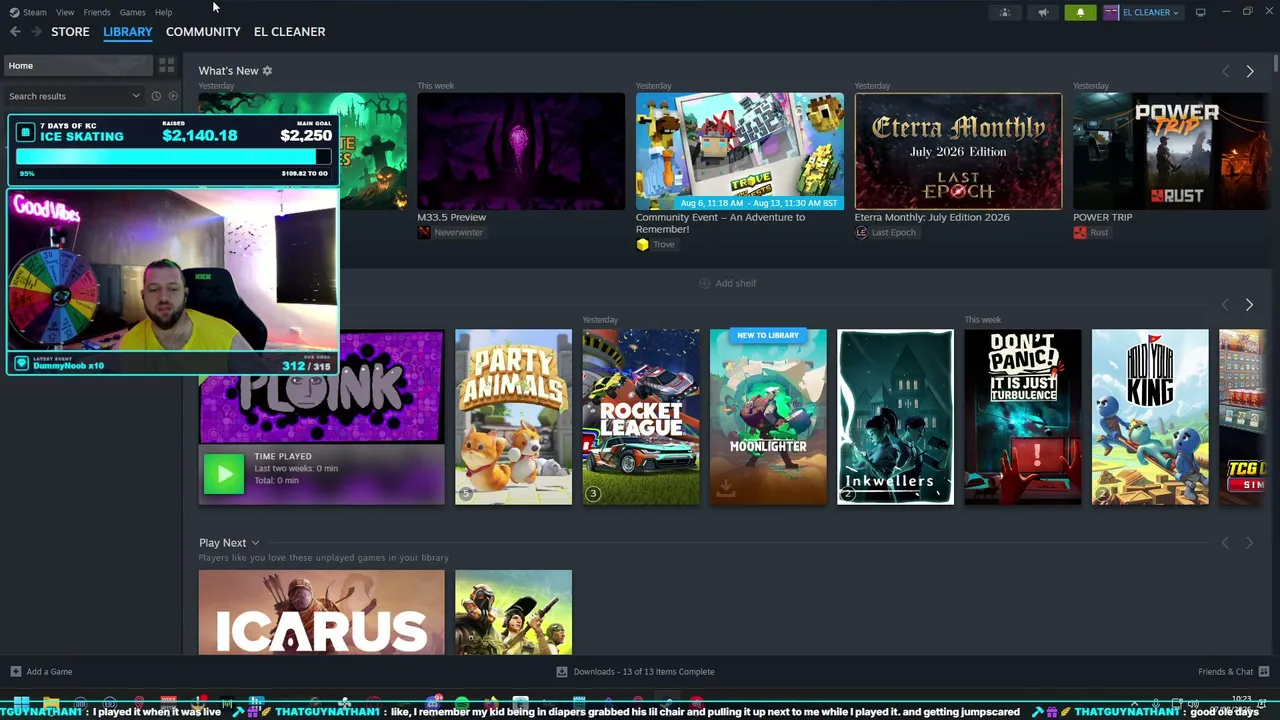The height and width of the screenshot is (720, 1280).
Task: Sort library by recent with clock icon
Action: pyautogui.click(x=156, y=96)
